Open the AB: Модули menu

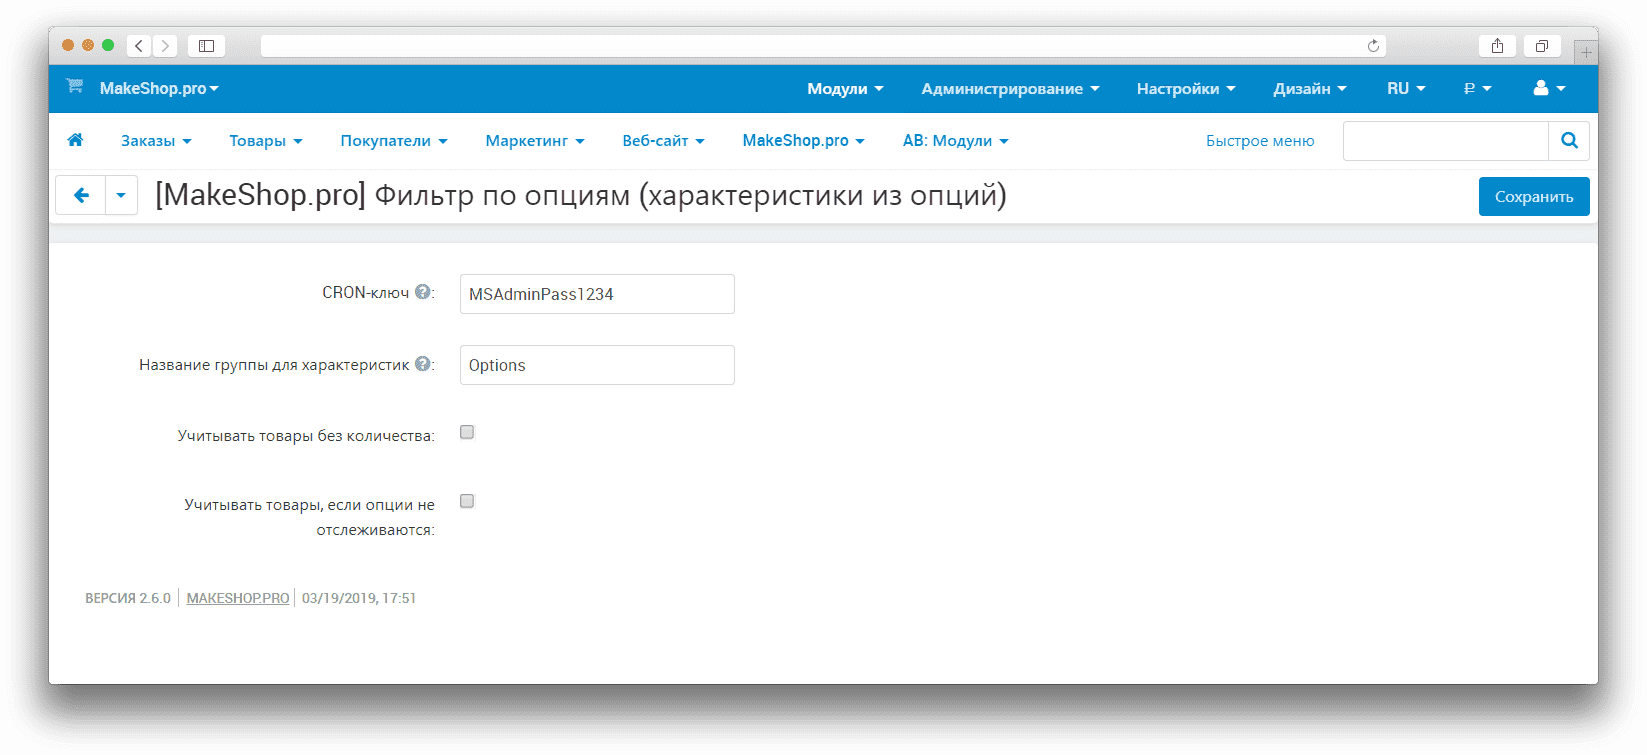click(x=956, y=141)
